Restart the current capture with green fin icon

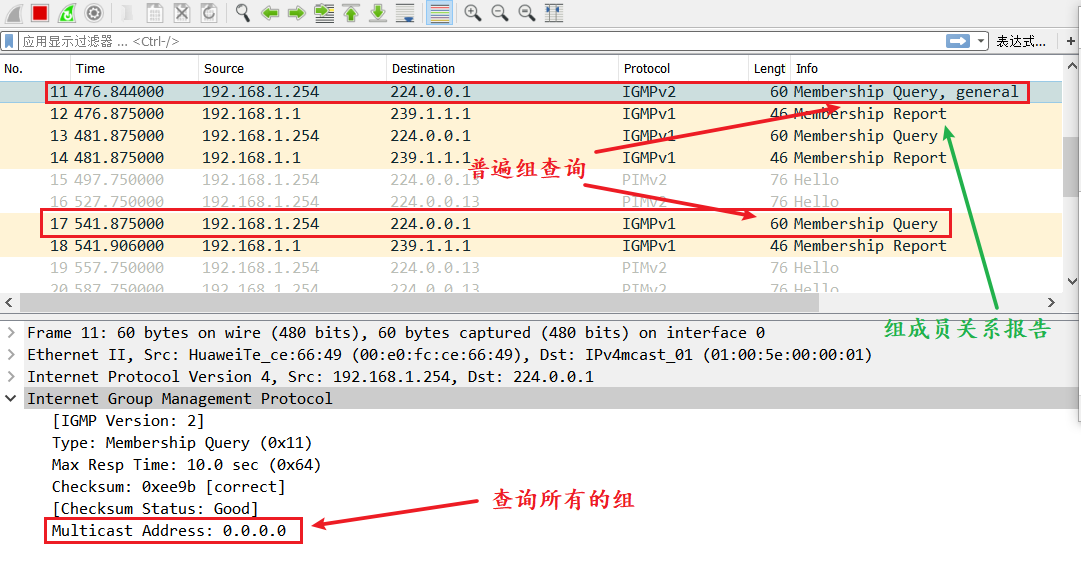pyautogui.click(x=67, y=12)
